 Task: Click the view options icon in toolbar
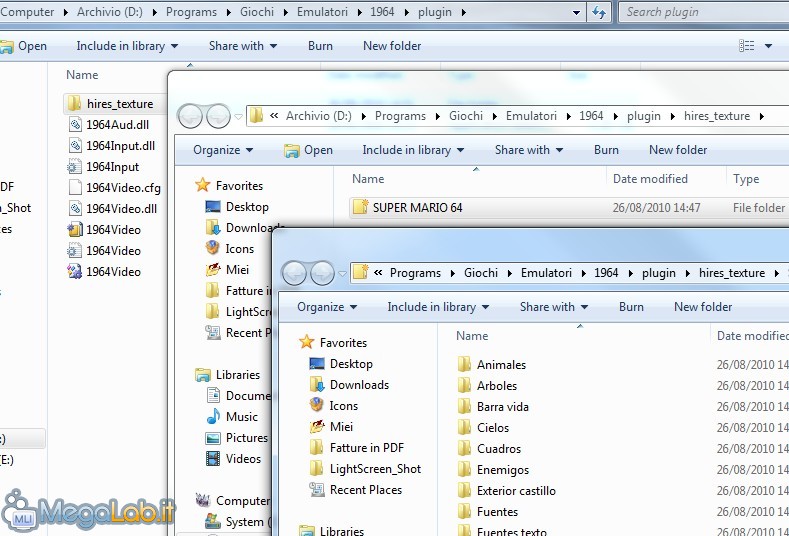(747, 46)
